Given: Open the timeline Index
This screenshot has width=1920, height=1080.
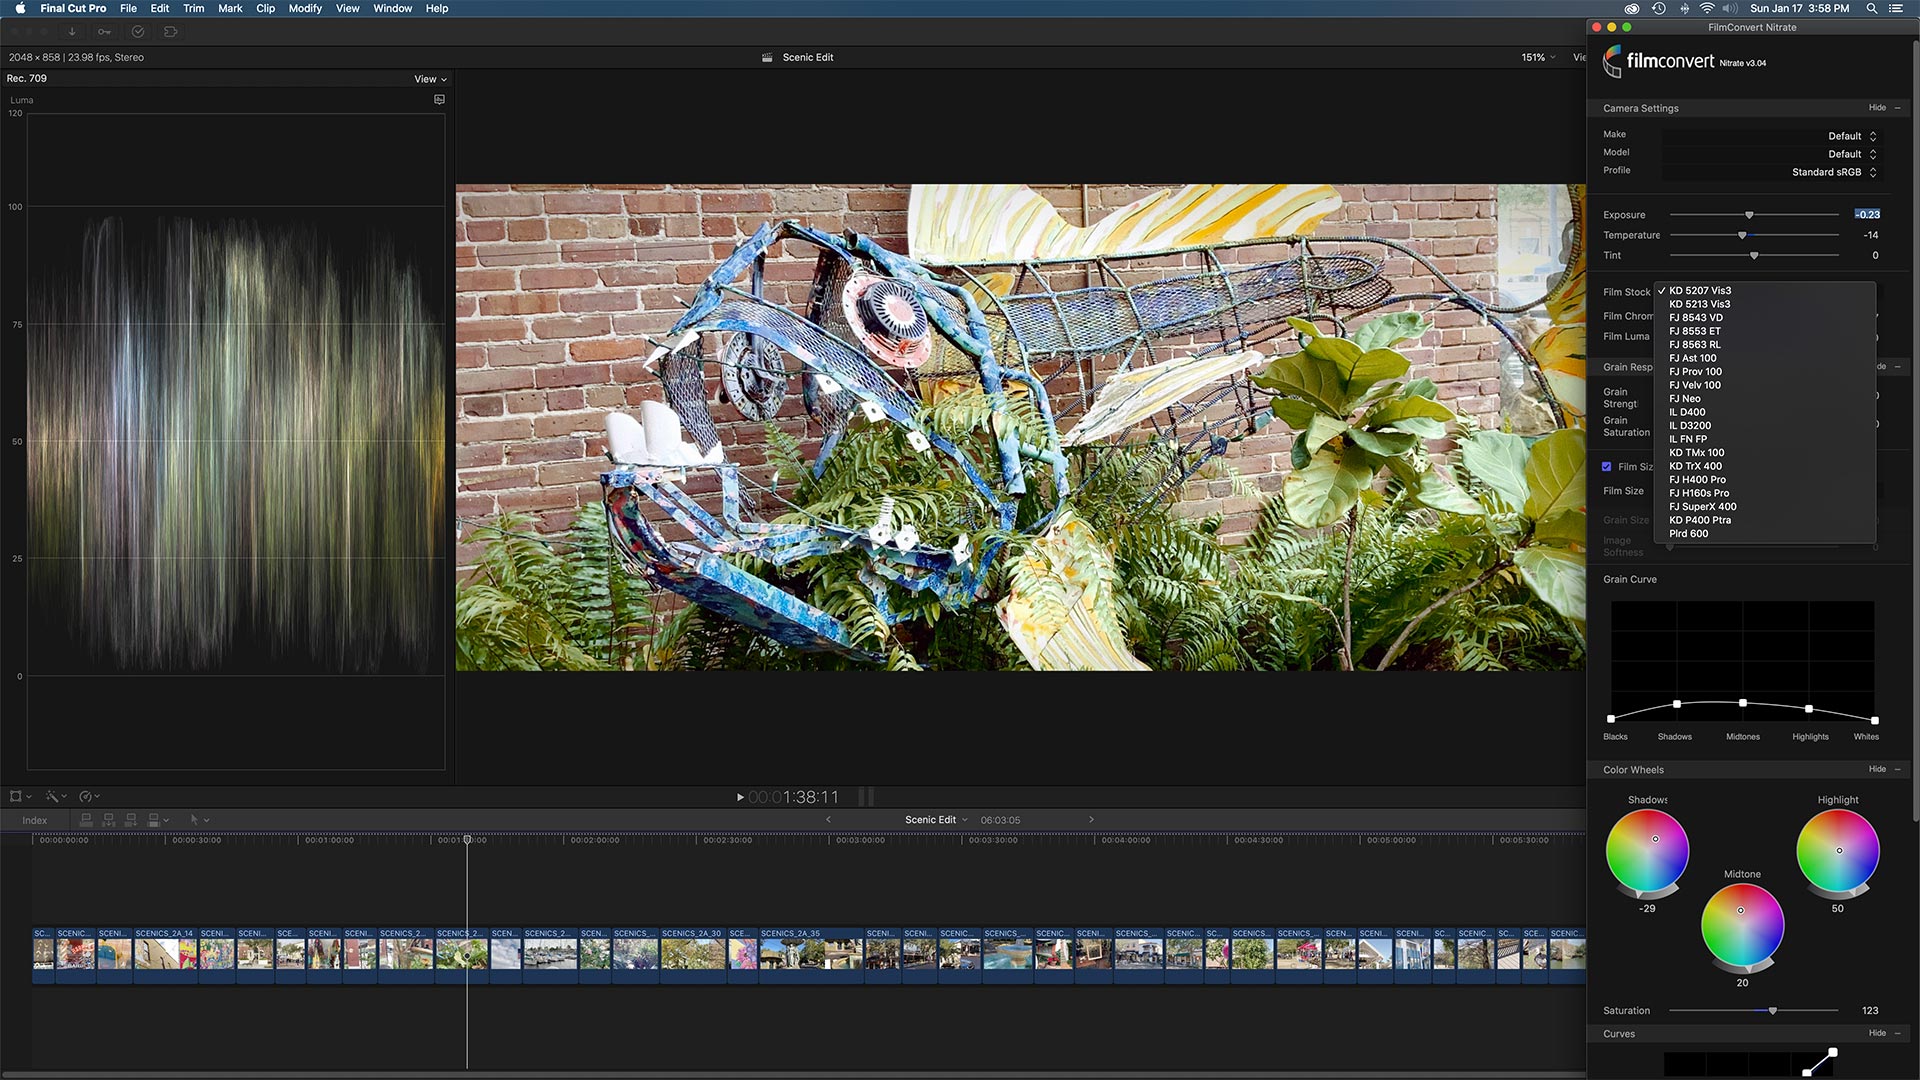Looking at the screenshot, I should pyautogui.click(x=35, y=820).
